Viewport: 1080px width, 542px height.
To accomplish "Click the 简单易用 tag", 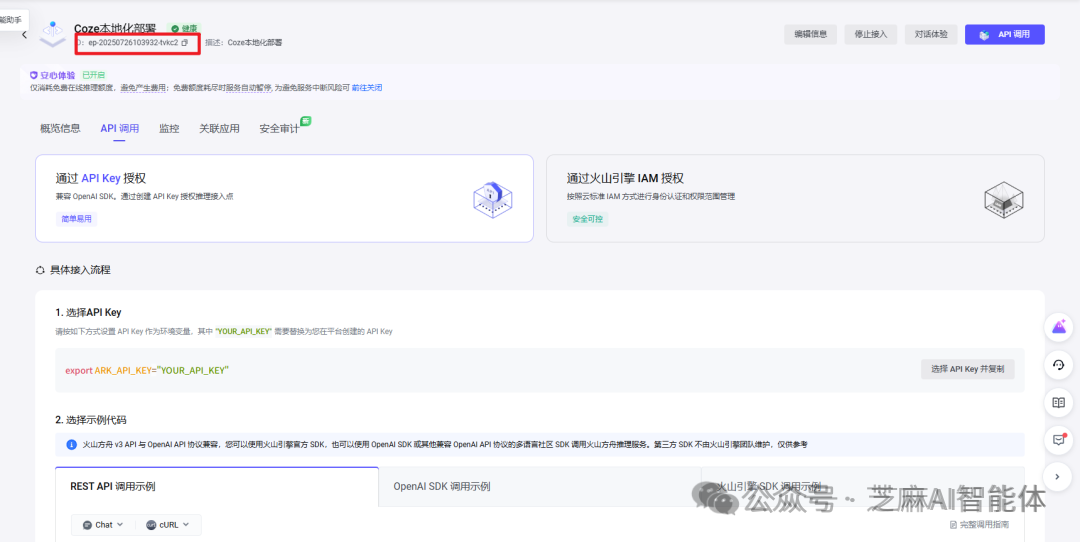I will pyautogui.click(x=76, y=219).
